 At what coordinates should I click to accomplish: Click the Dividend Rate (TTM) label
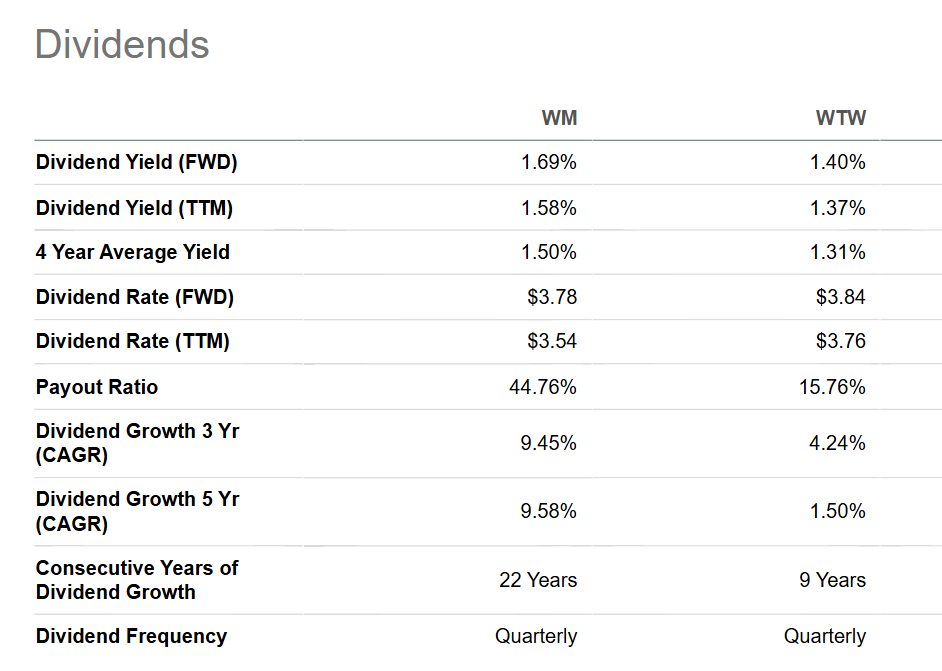pyautogui.click(x=132, y=341)
